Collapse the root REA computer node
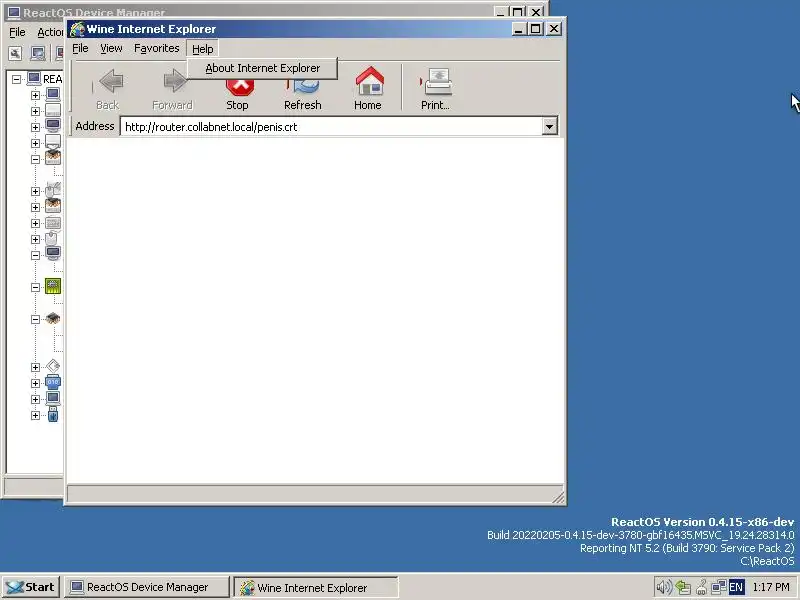Viewport: 800px width, 600px height. (16, 79)
